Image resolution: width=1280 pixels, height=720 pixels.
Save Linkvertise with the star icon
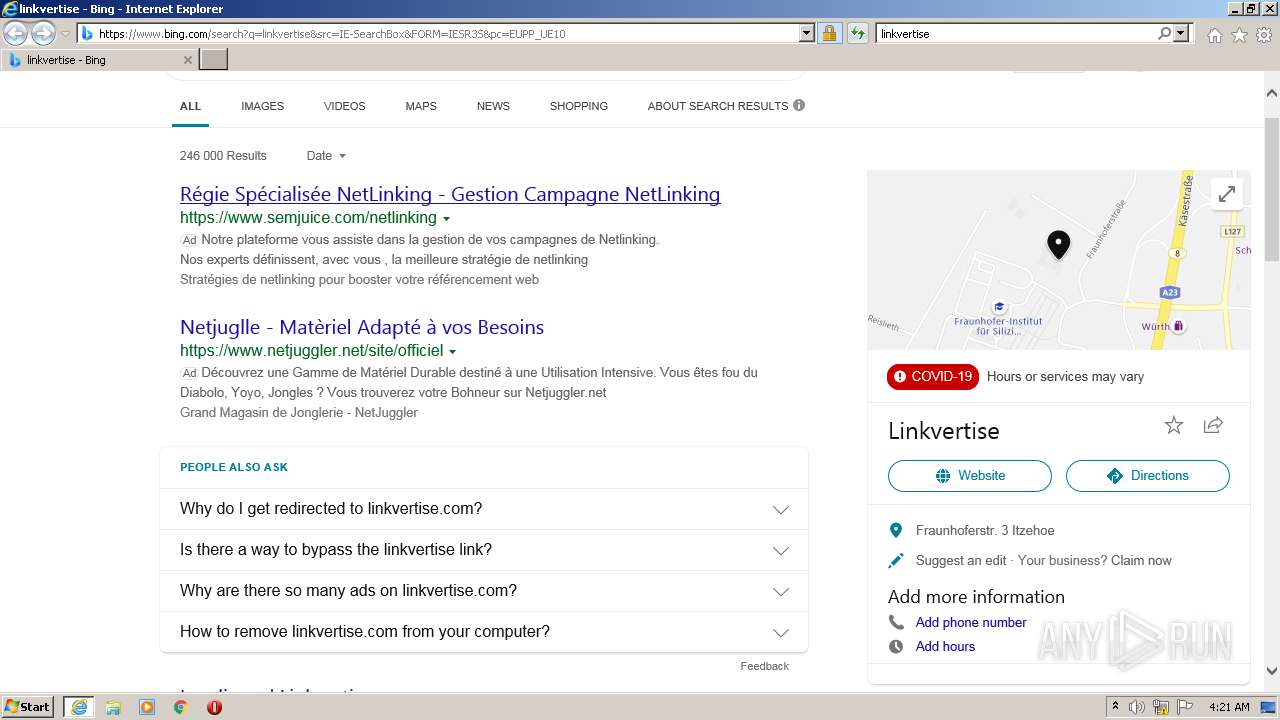tap(1174, 426)
